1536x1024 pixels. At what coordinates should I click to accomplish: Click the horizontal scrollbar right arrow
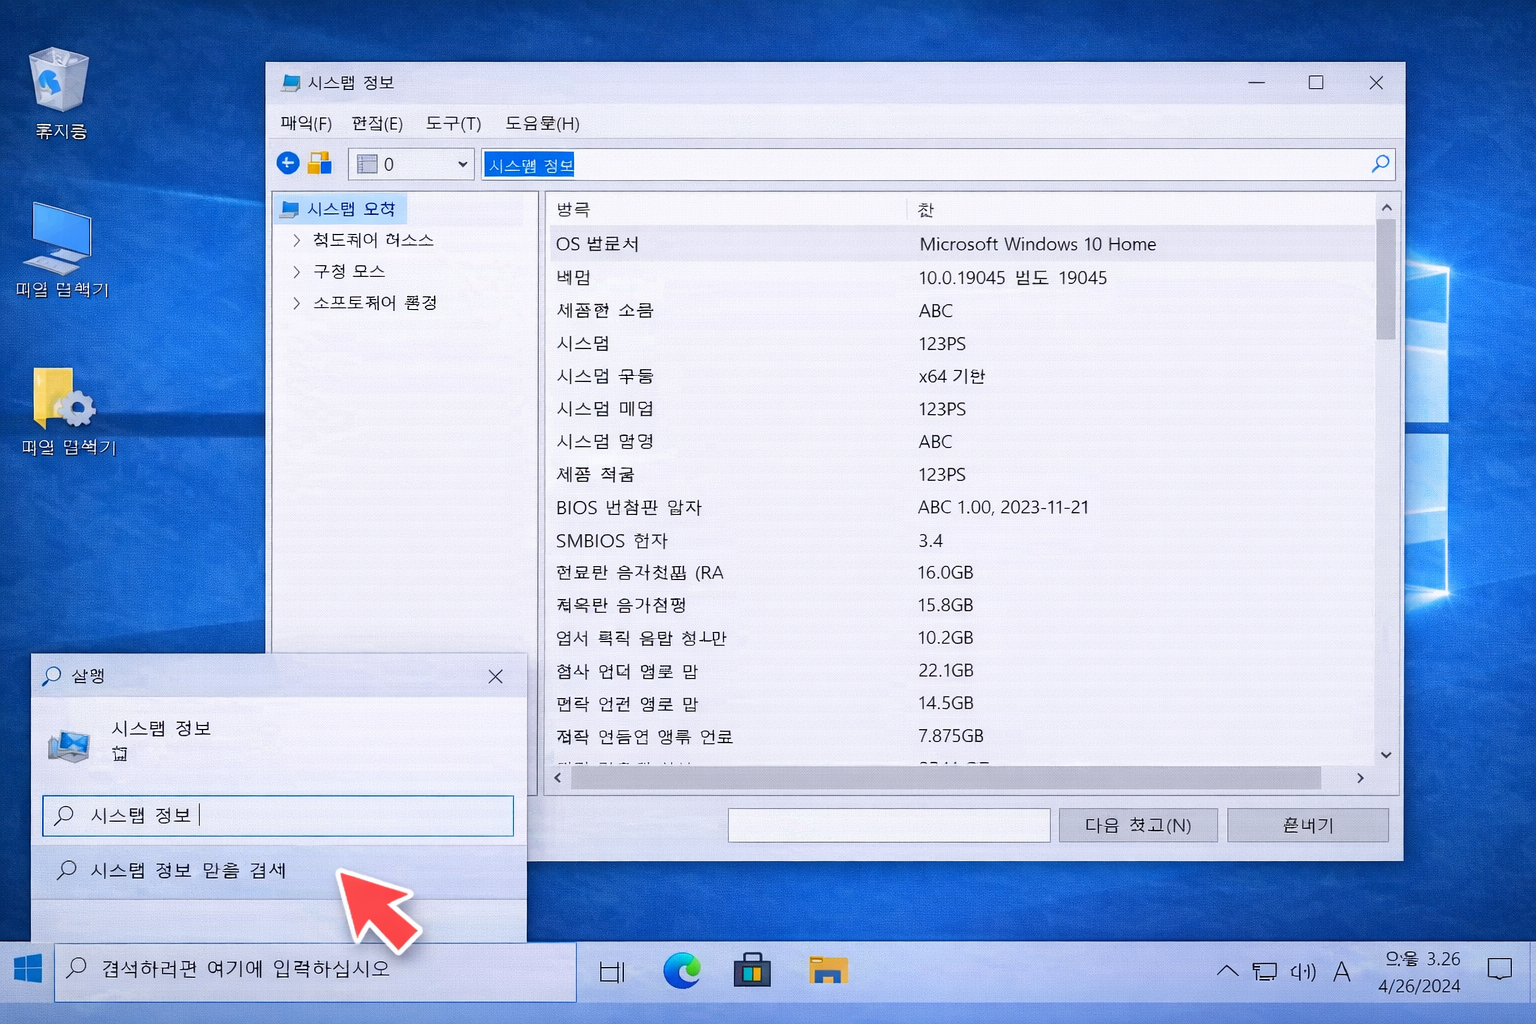(x=1360, y=777)
